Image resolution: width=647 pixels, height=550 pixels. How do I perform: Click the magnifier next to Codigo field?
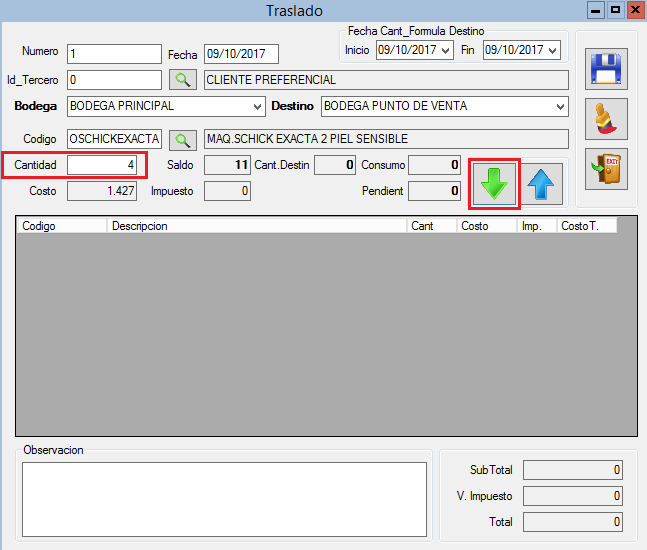pyautogui.click(x=182, y=139)
